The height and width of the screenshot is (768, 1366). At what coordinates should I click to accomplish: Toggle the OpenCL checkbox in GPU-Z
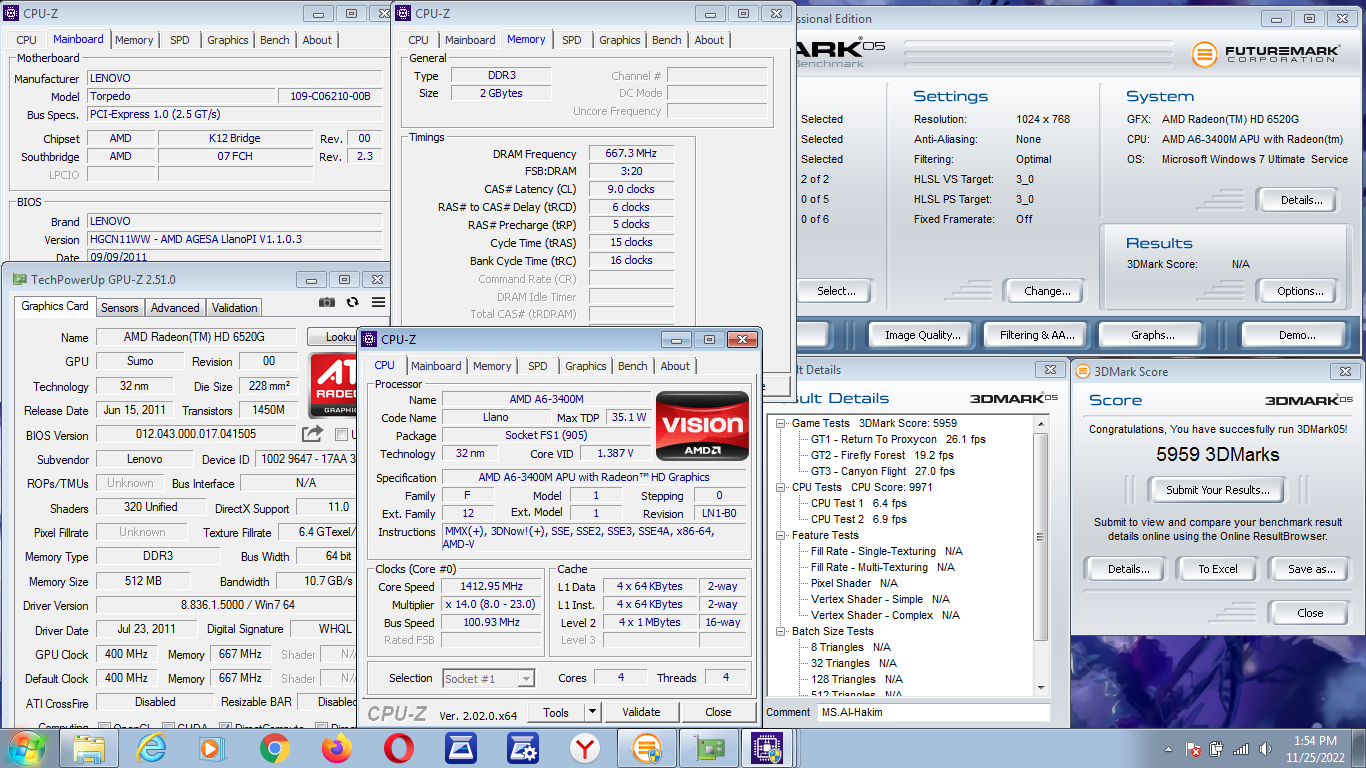[x=104, y=727]
